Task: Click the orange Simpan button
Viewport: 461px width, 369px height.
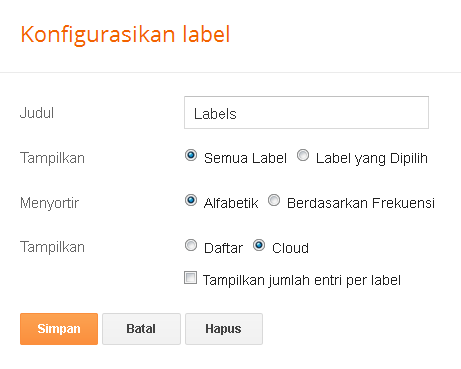Action: click(59, 329)
